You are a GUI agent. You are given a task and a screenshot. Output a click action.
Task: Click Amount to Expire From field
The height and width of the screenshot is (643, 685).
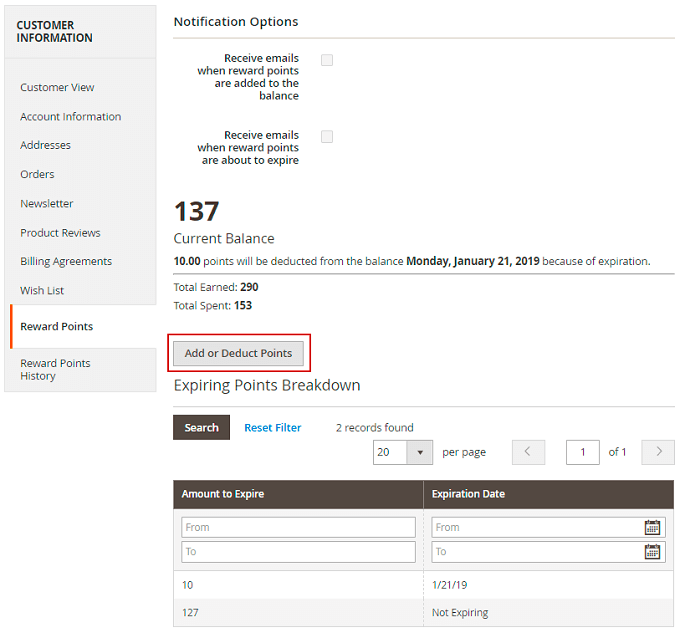(298, 527)
